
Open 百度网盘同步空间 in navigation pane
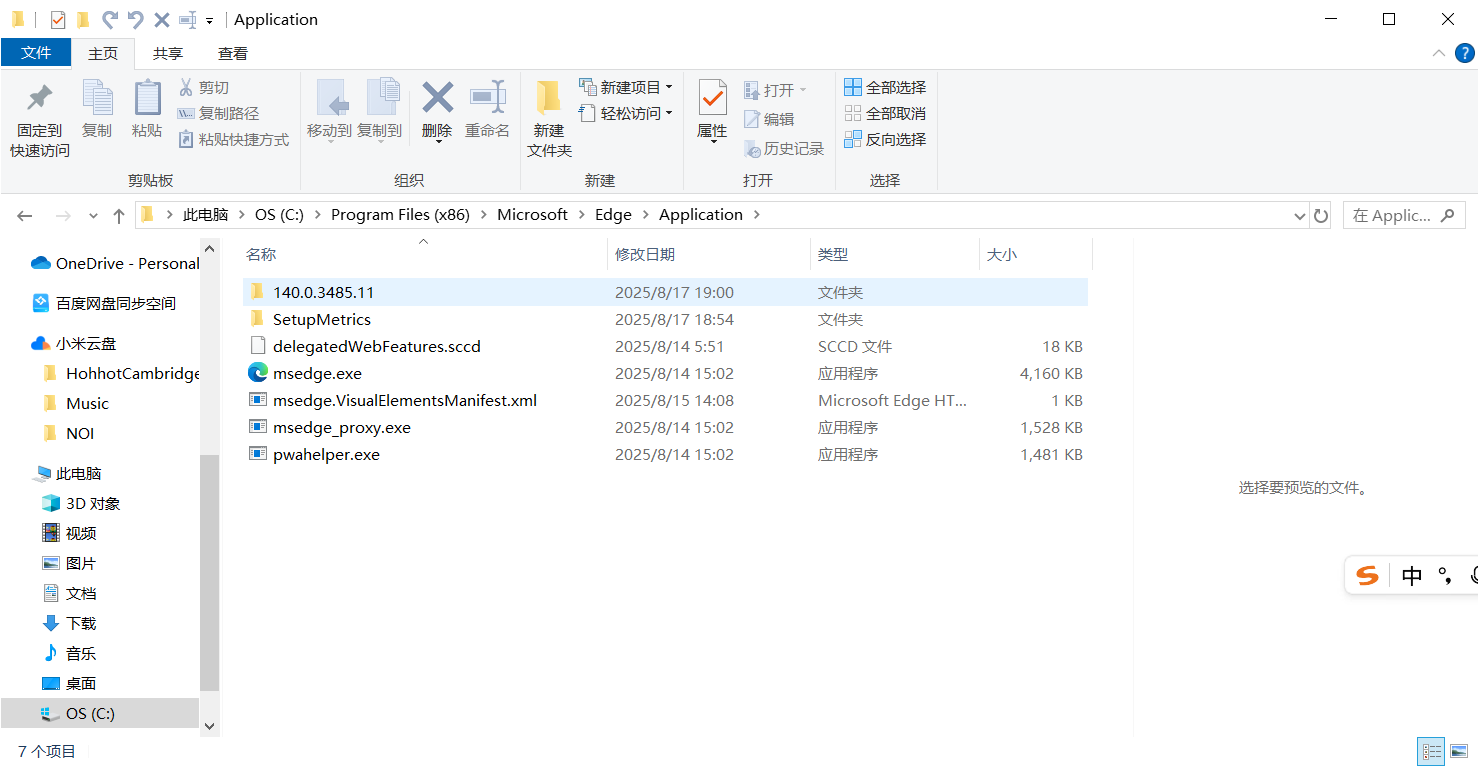coord(104,304)
